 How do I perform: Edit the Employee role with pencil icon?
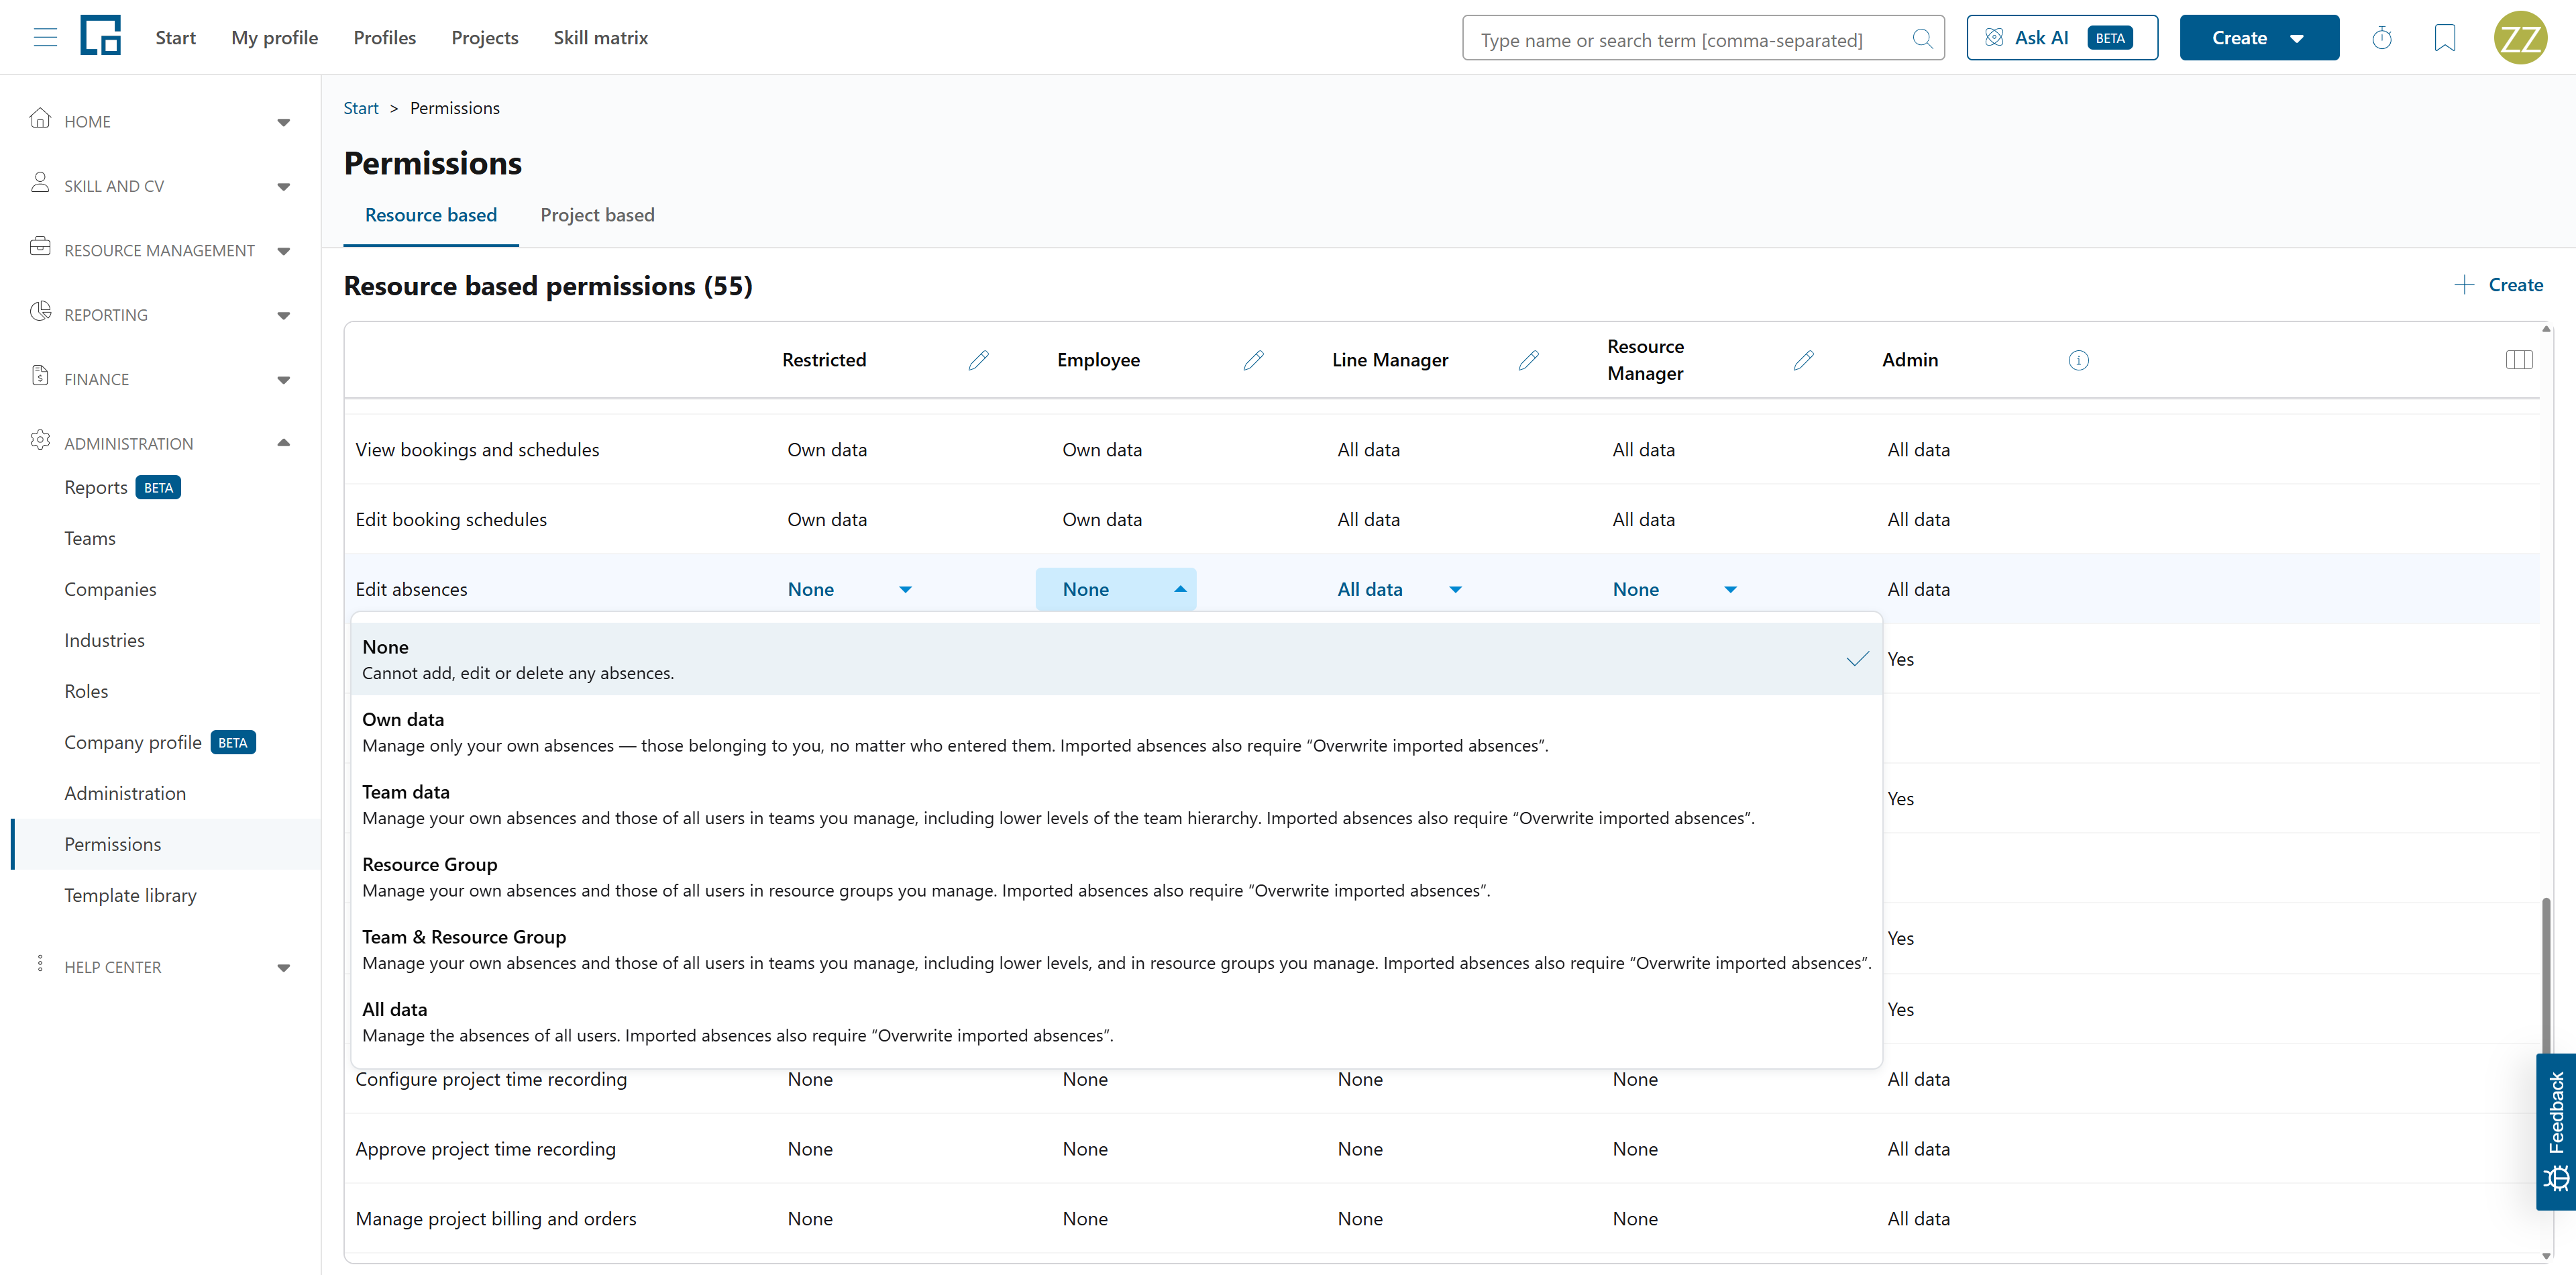click(1253, 360)
